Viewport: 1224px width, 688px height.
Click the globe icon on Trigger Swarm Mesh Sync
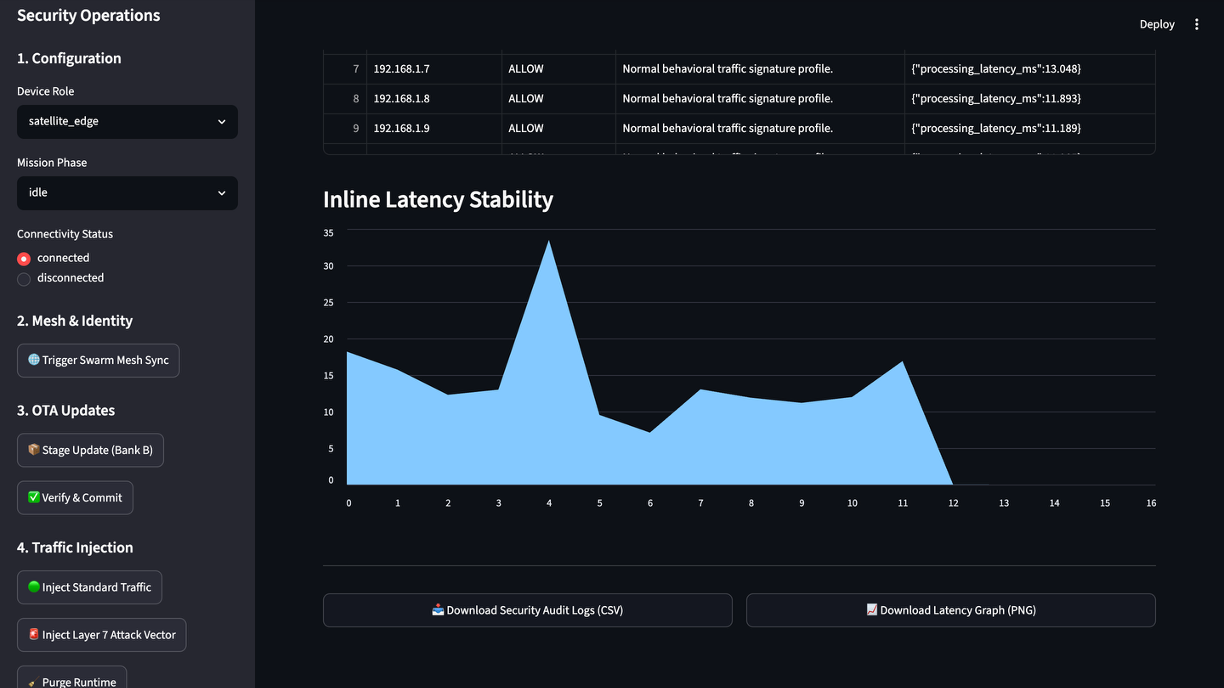(34, 360)
